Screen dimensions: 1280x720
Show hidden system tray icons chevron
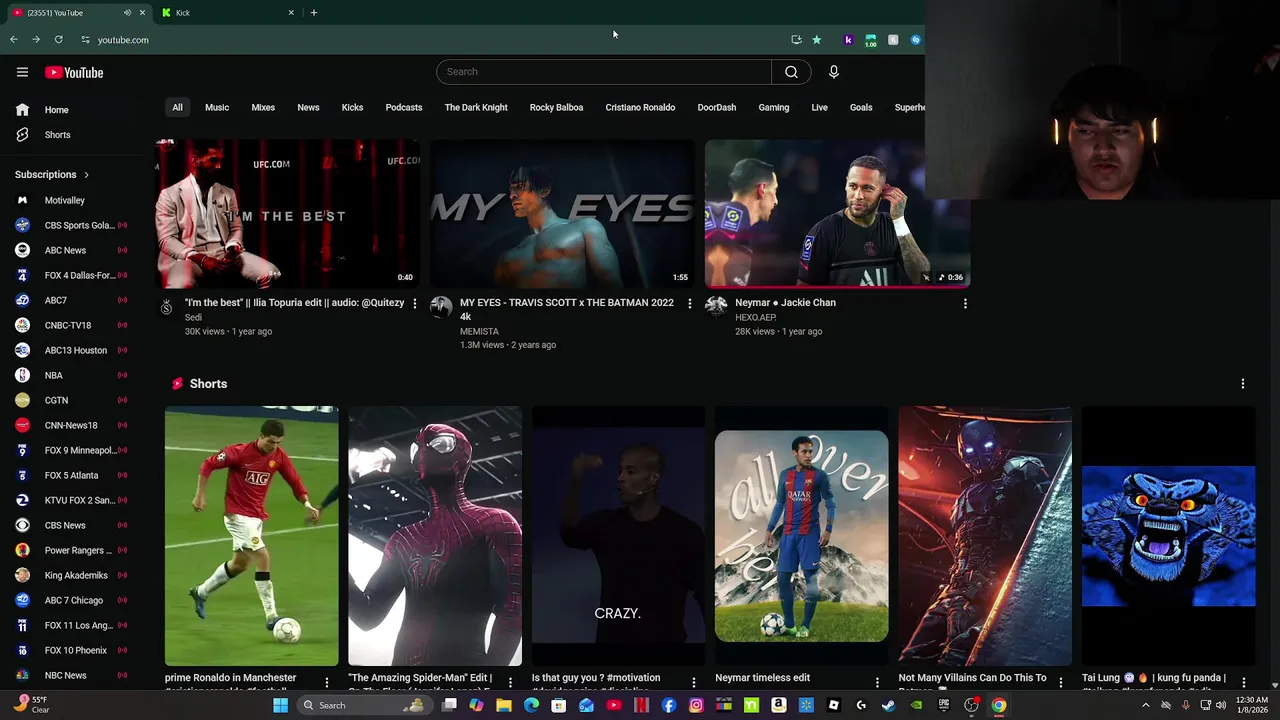tap(1145, 705)
